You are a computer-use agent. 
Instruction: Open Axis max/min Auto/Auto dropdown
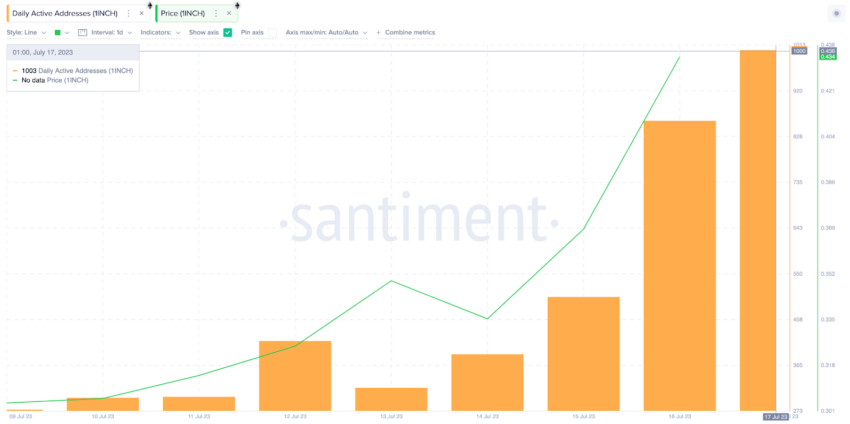point(326,33)
